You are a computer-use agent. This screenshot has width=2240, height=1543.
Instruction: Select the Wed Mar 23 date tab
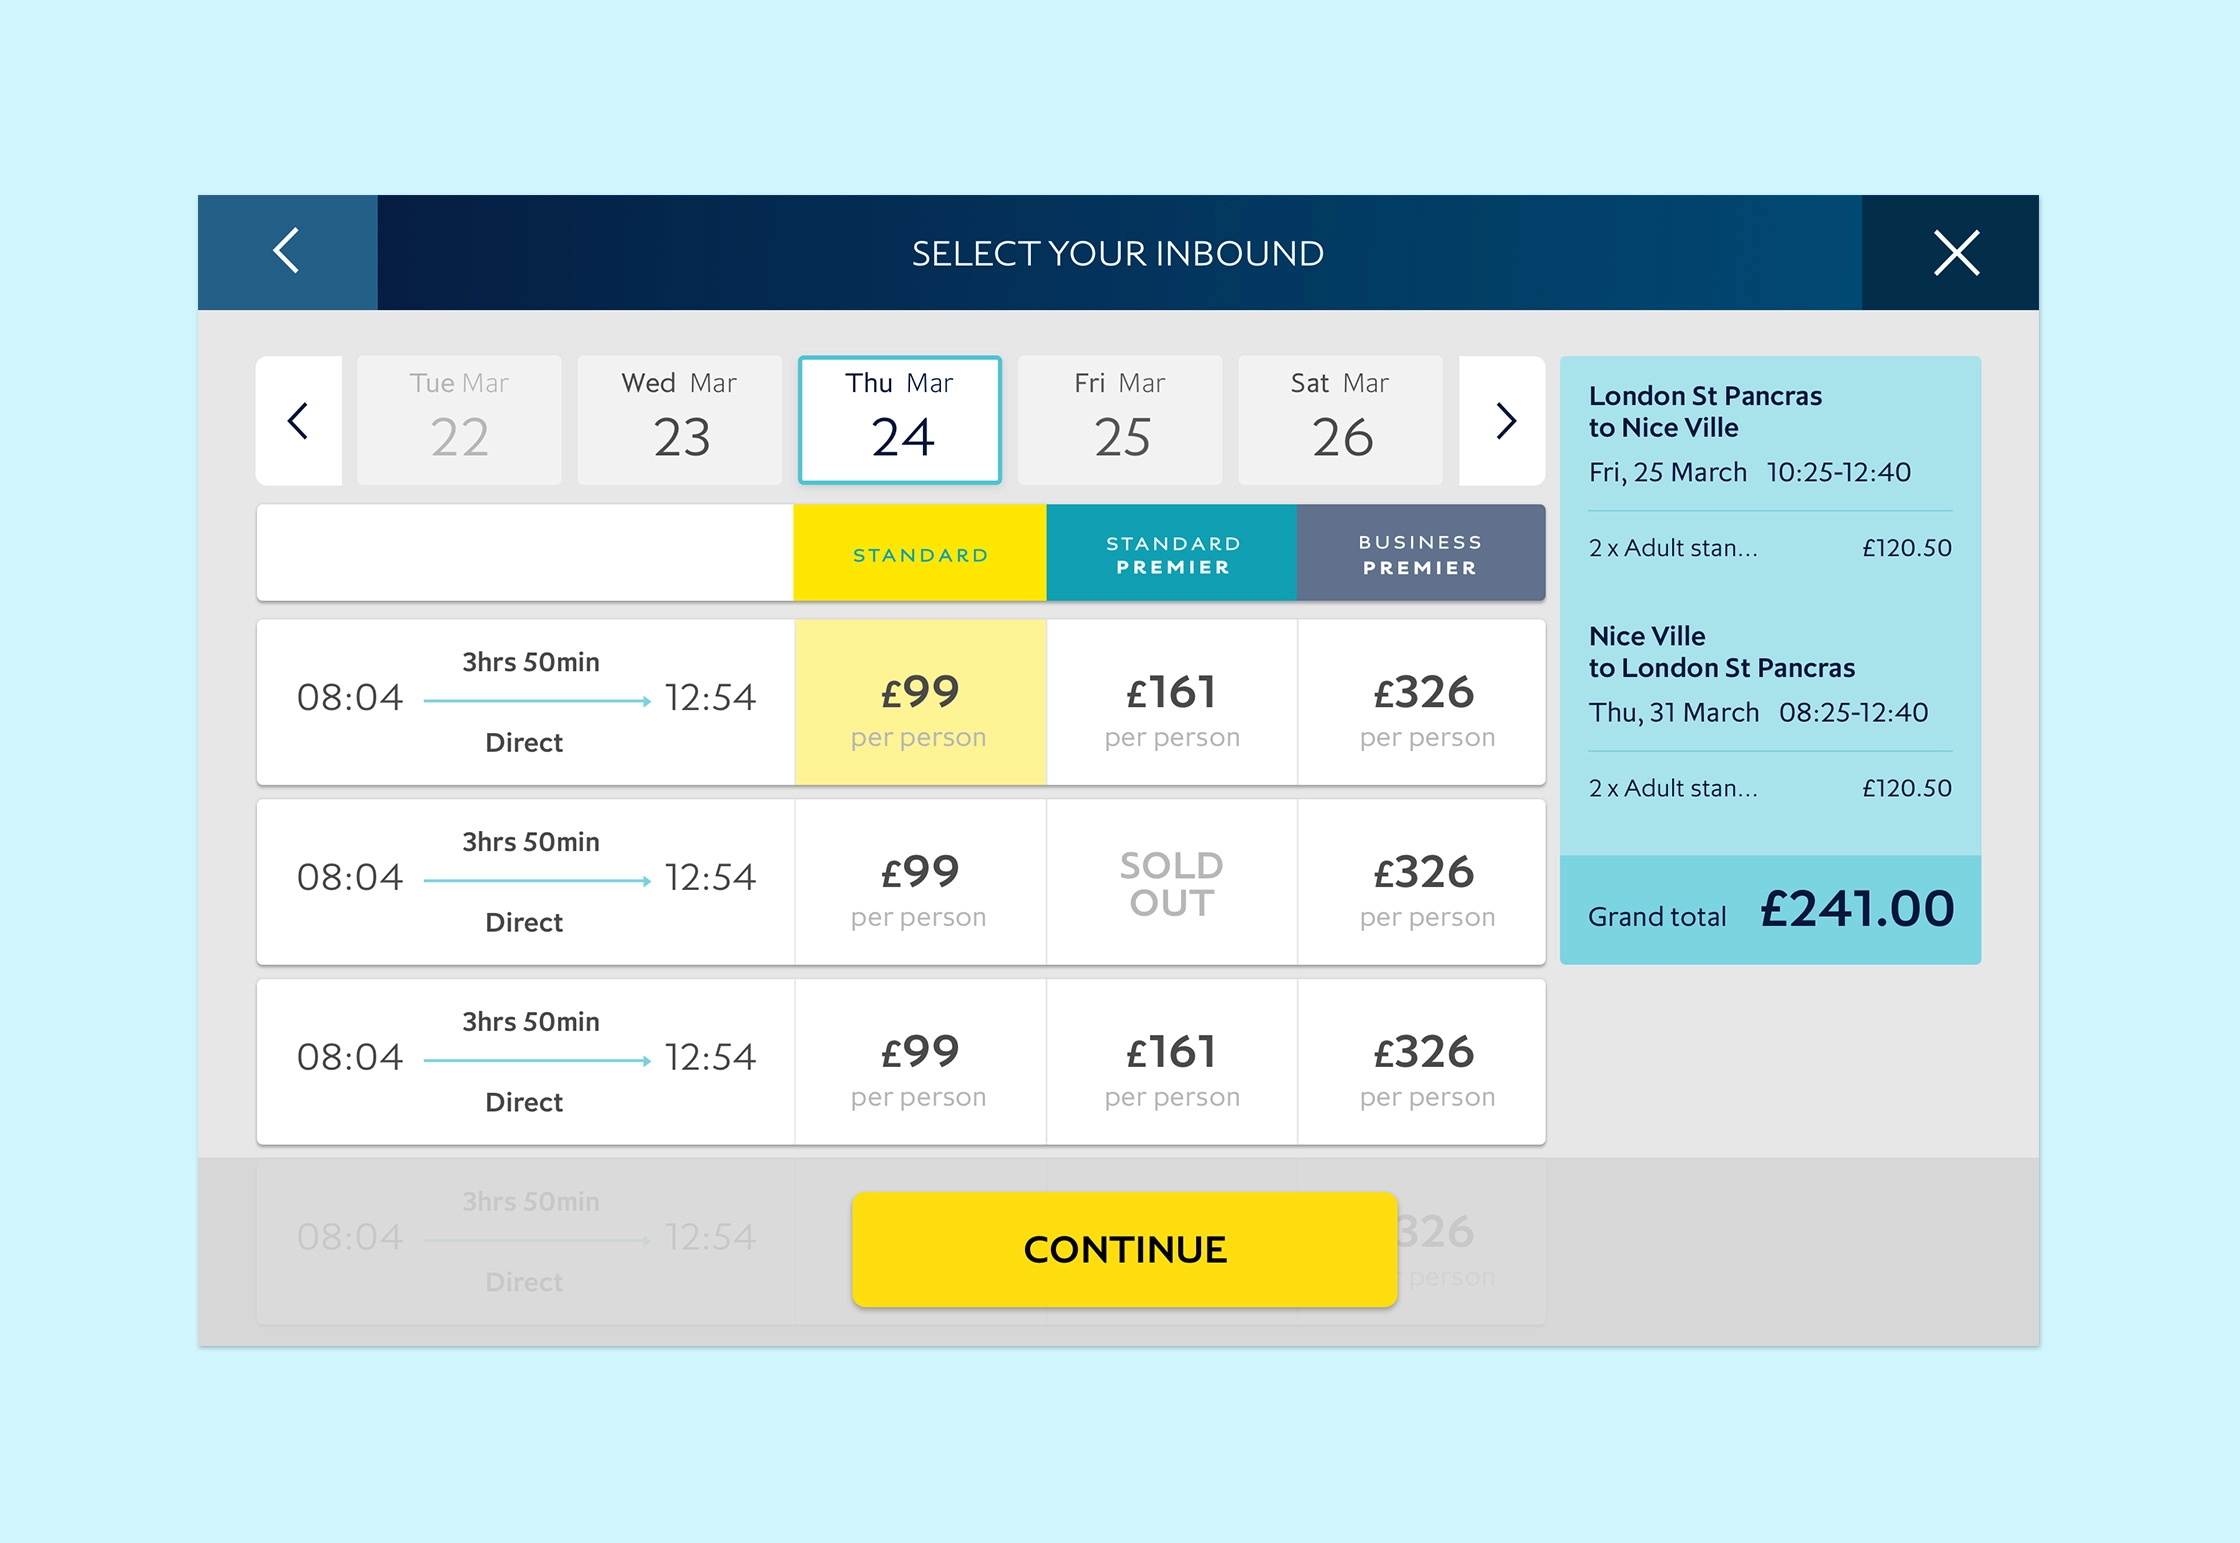point(680,420)
